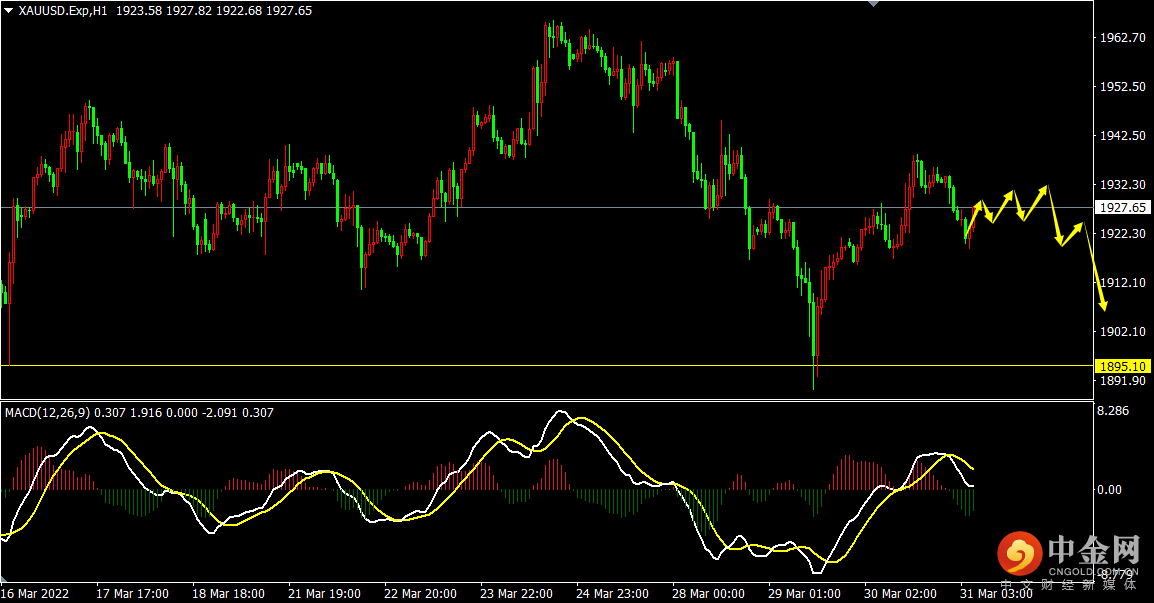Screen dimensions: 1154x603
Task: Click the XAUUSD.Exp,H1 chart dropdown triangle
Action: tap(9, 11)
